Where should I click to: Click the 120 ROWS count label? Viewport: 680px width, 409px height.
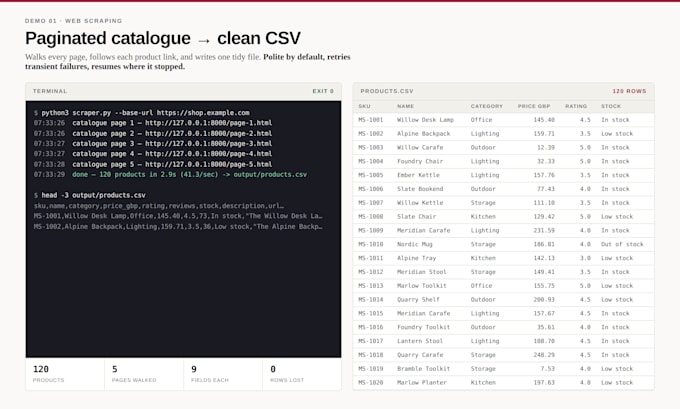[629, 91]
